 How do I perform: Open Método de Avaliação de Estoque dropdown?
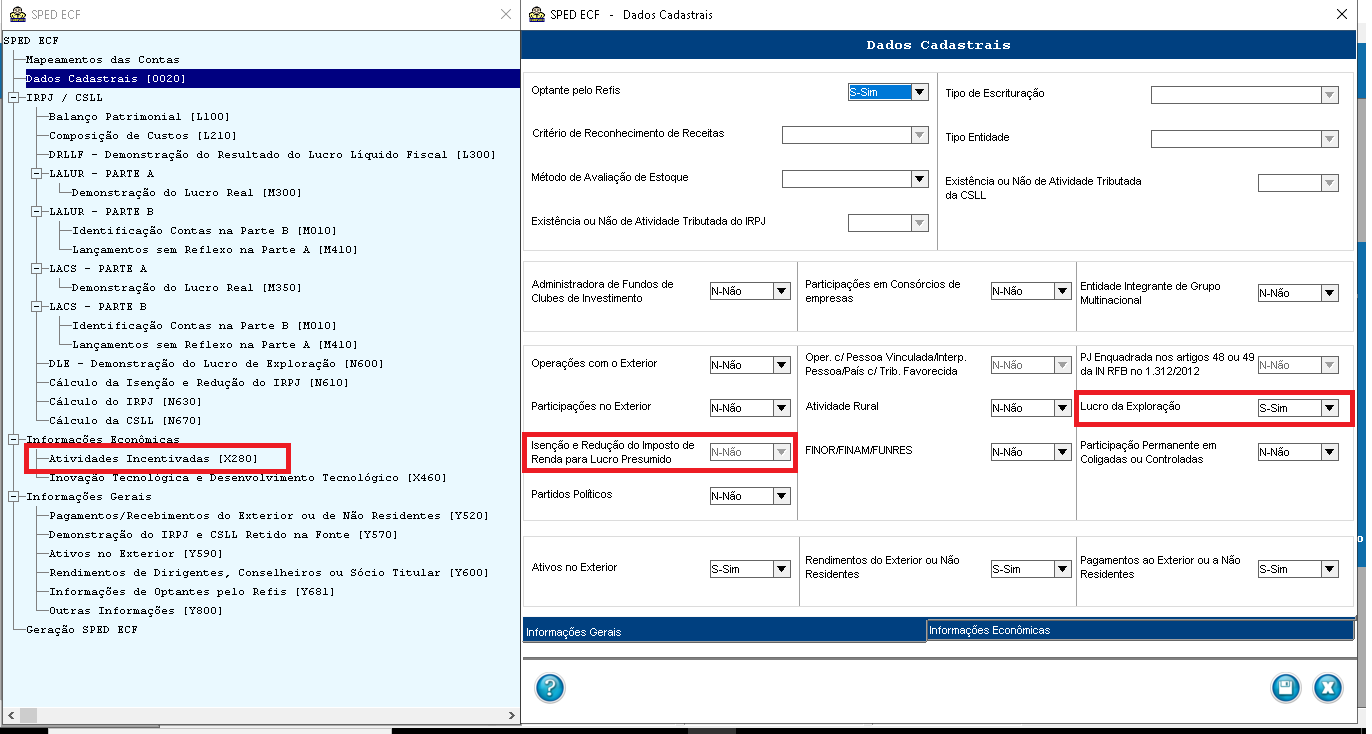pyautogui.click(x=920, y=179)
